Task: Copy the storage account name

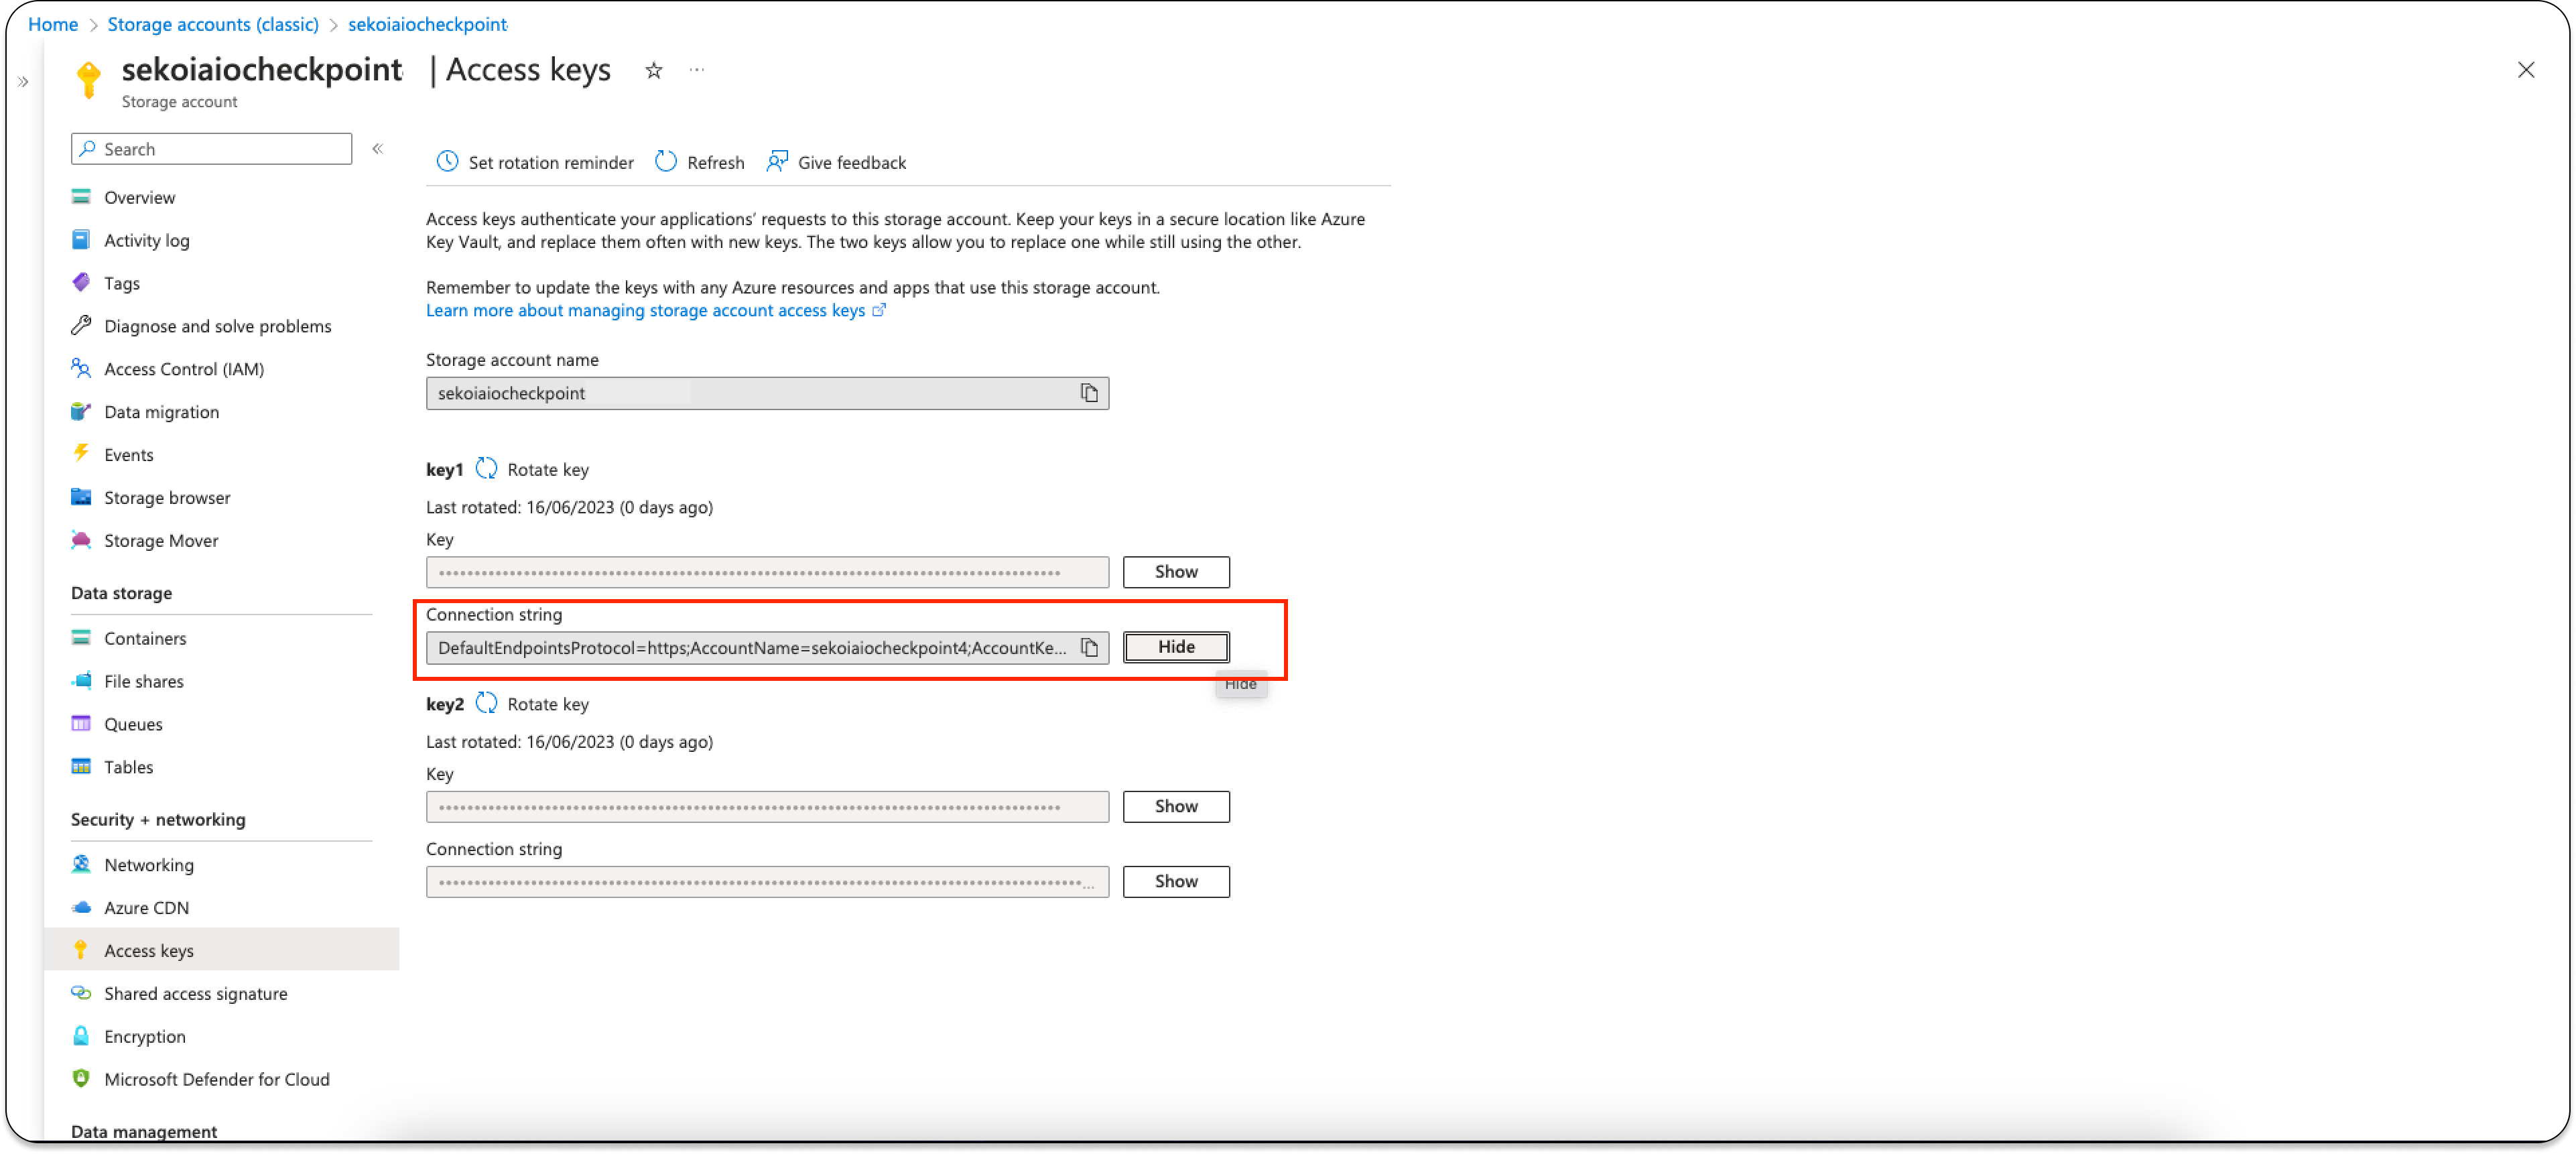Action: tap(1089, 393)
